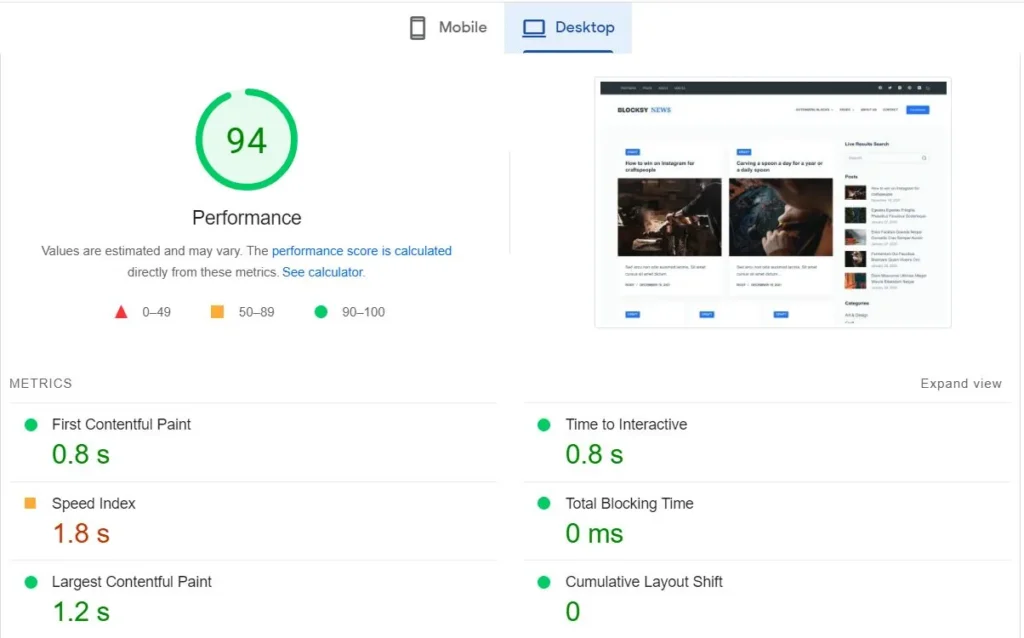Screen dimensions: 1024x638
Task: Click the green dot beside Largest Contentful Paint
Action: (x=31, y=582)
